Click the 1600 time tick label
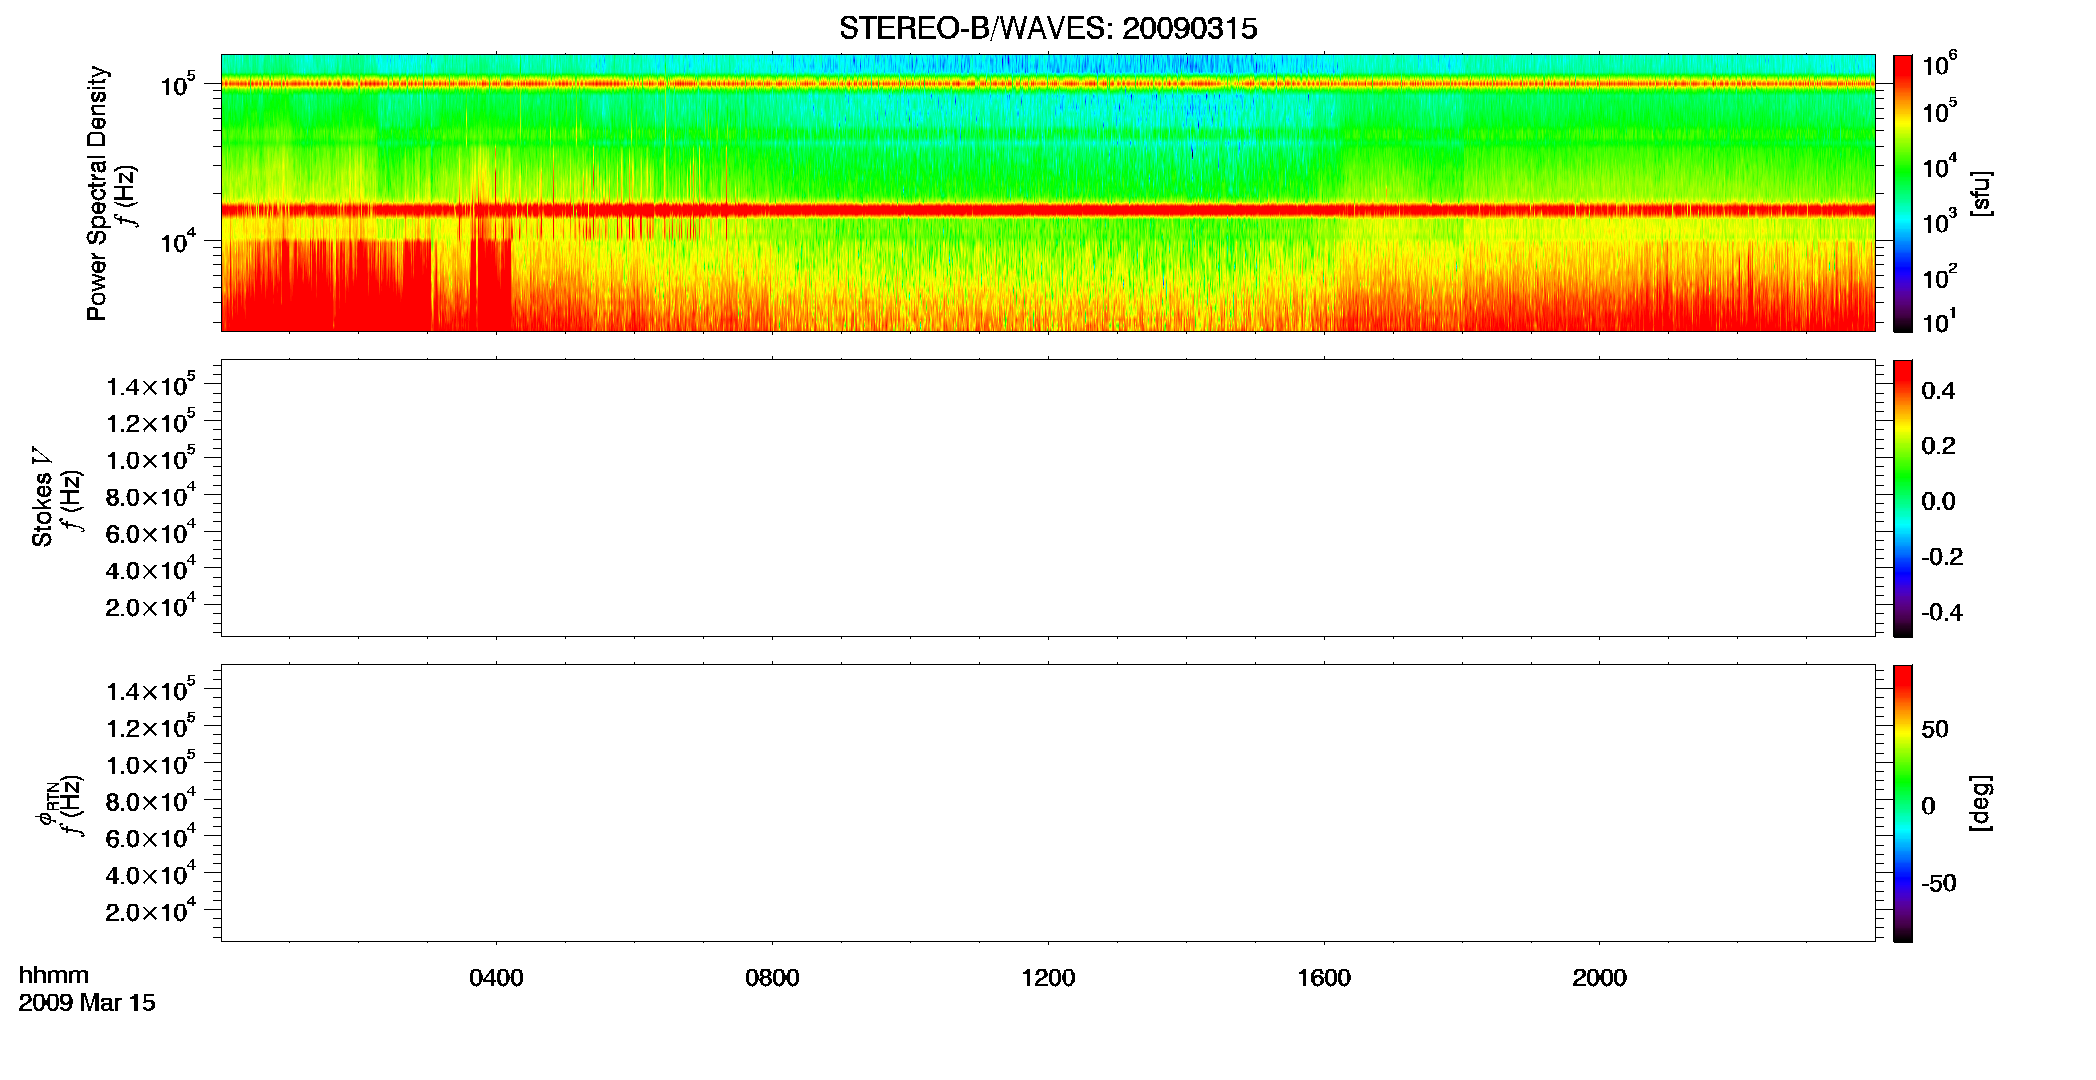 click(1324, 978)
